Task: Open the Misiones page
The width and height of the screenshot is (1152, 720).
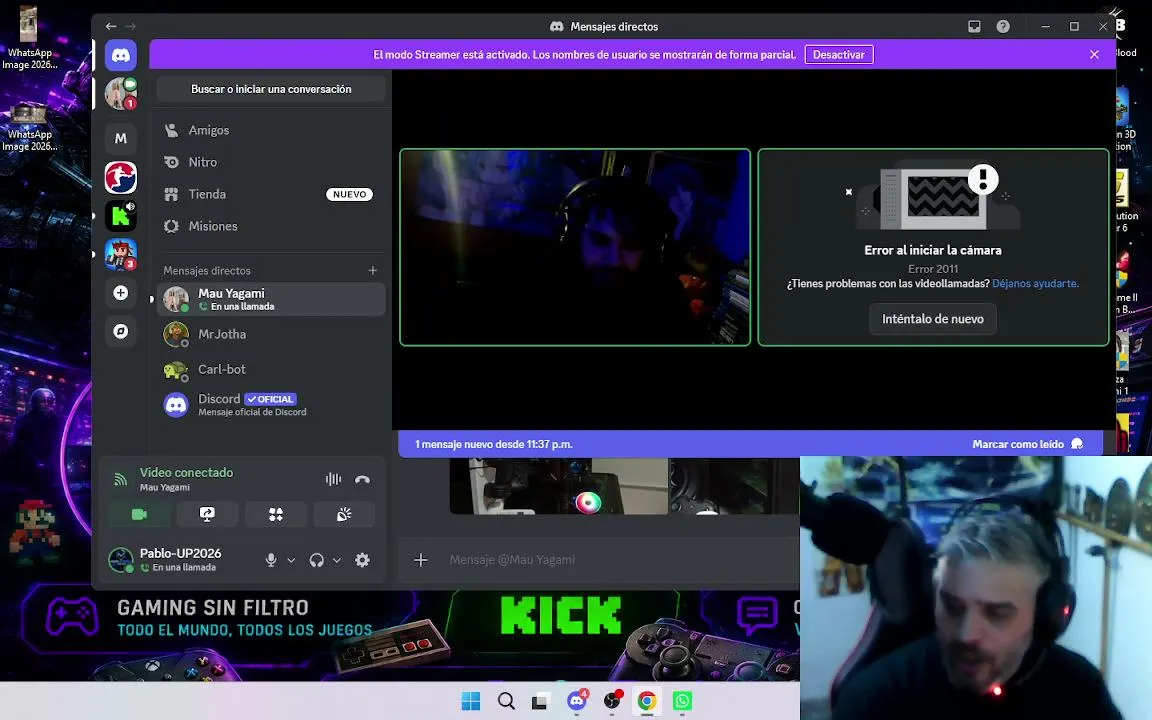Action: tap(270, 226)
